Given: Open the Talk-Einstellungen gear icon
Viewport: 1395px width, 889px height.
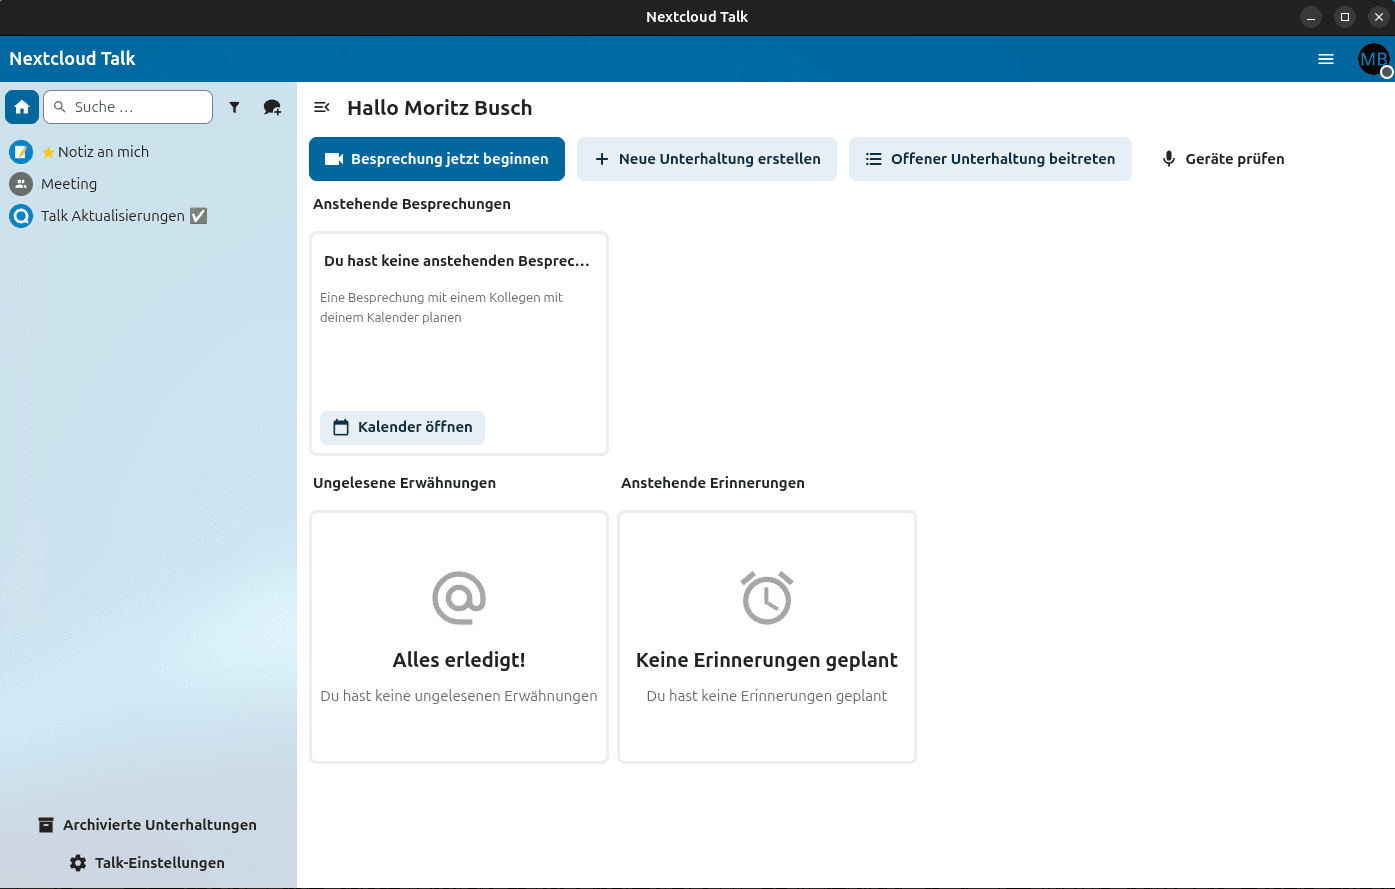Looking at the screenshot, I should [x=77, y=862].
